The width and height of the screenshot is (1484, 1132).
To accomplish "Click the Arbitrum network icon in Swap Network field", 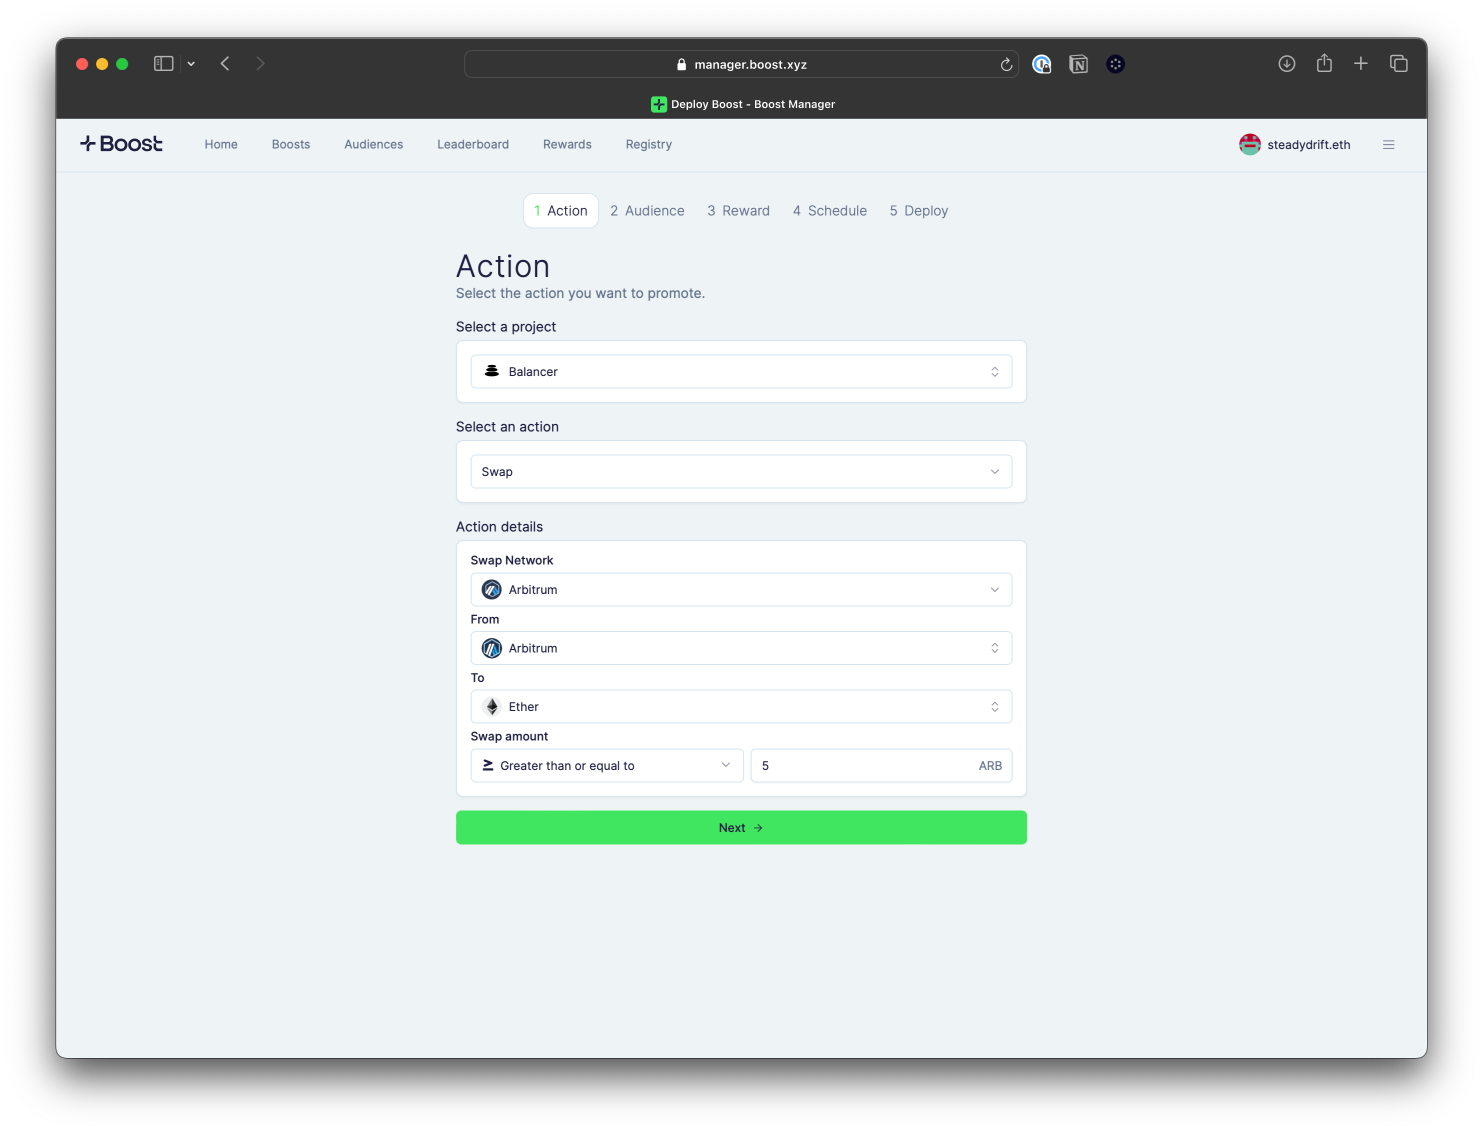I will [x=491, y=589].
